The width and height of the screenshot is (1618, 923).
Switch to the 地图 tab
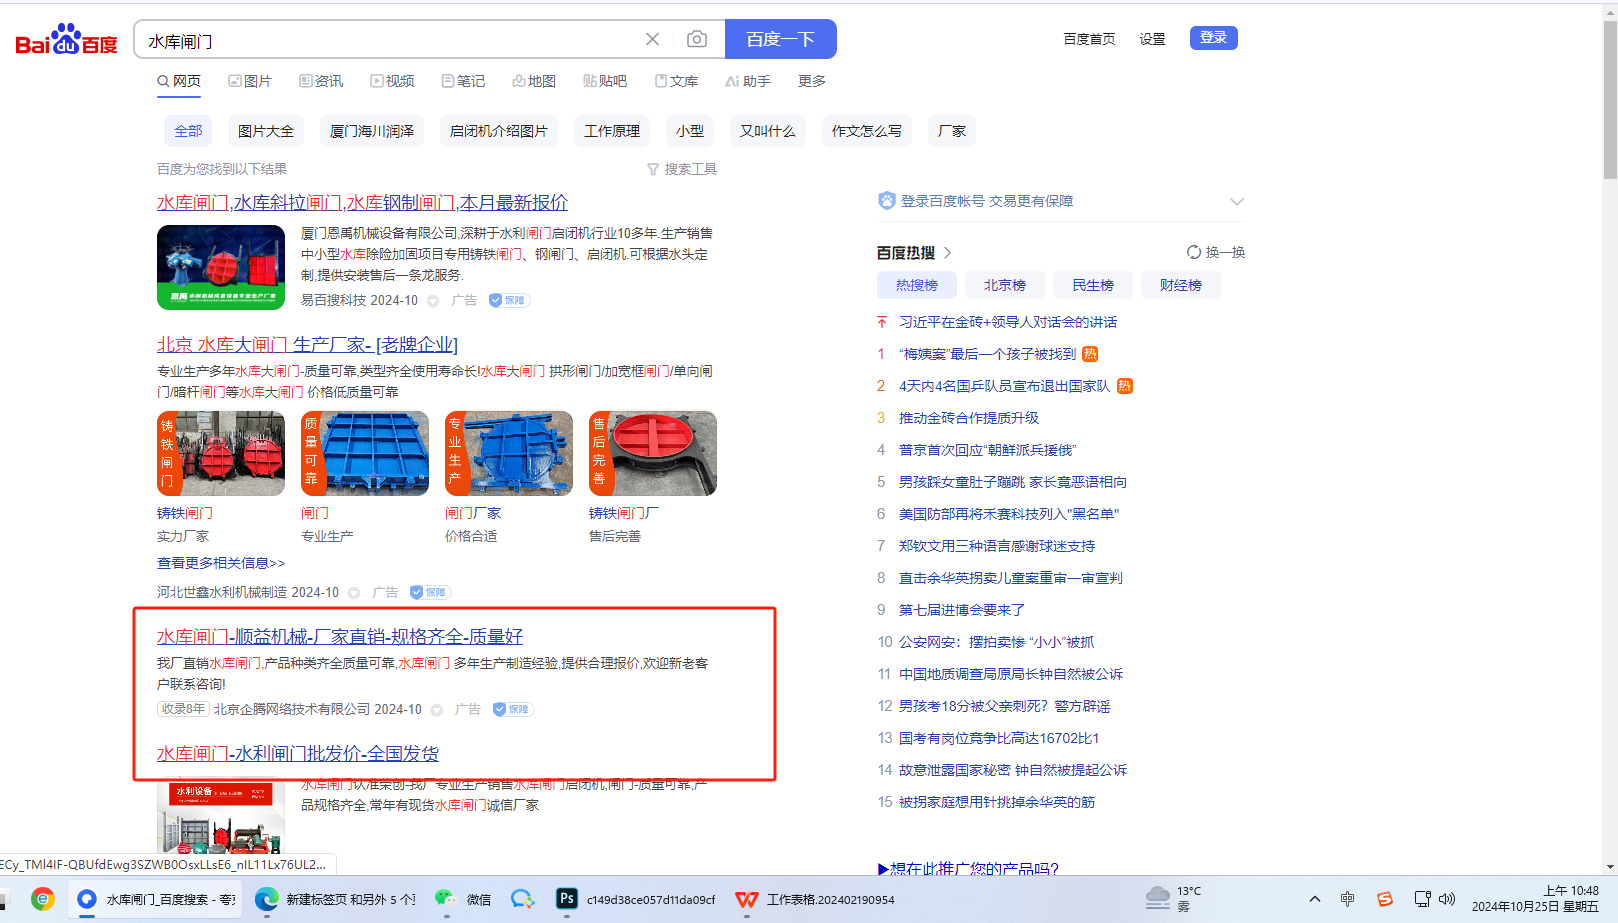534,81
